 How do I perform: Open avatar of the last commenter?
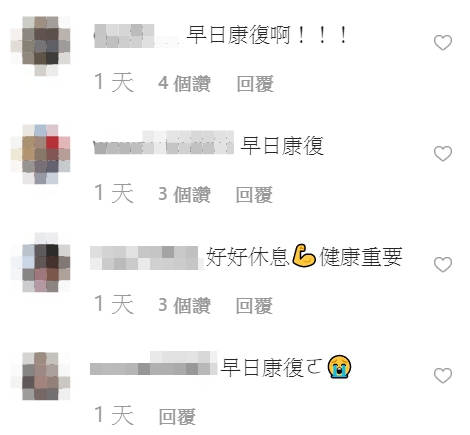pos(40,376)
